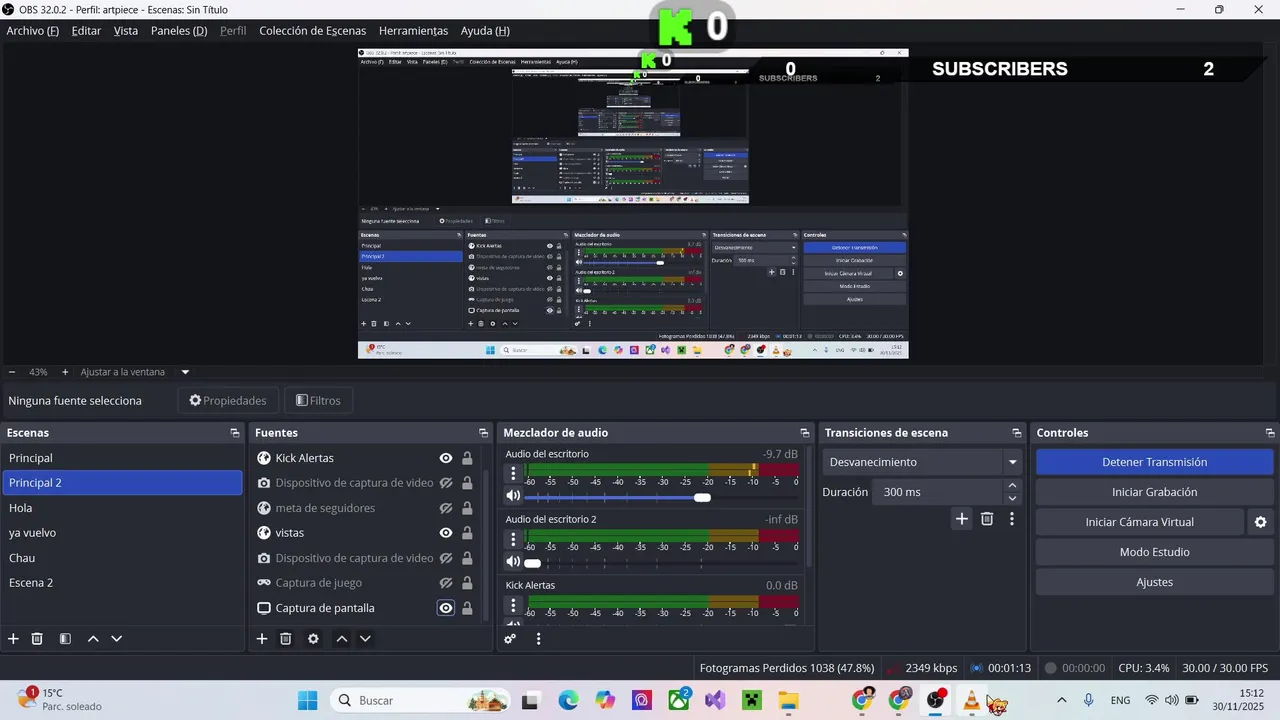Start Iniciar Cámara Virtual
Image resolution: width=1280 pixels, height=720 pixels.
pos(1140,522)
